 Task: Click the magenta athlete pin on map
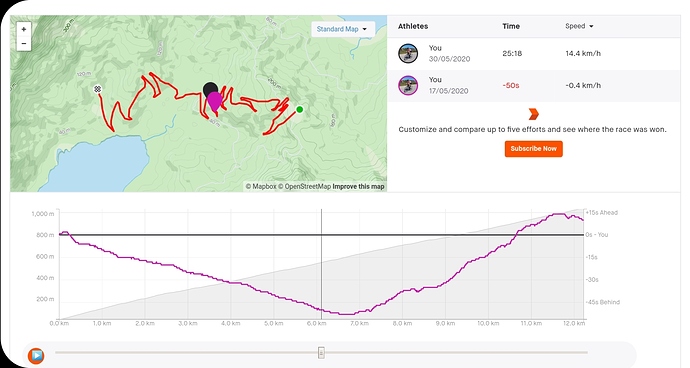pos(214,101)
